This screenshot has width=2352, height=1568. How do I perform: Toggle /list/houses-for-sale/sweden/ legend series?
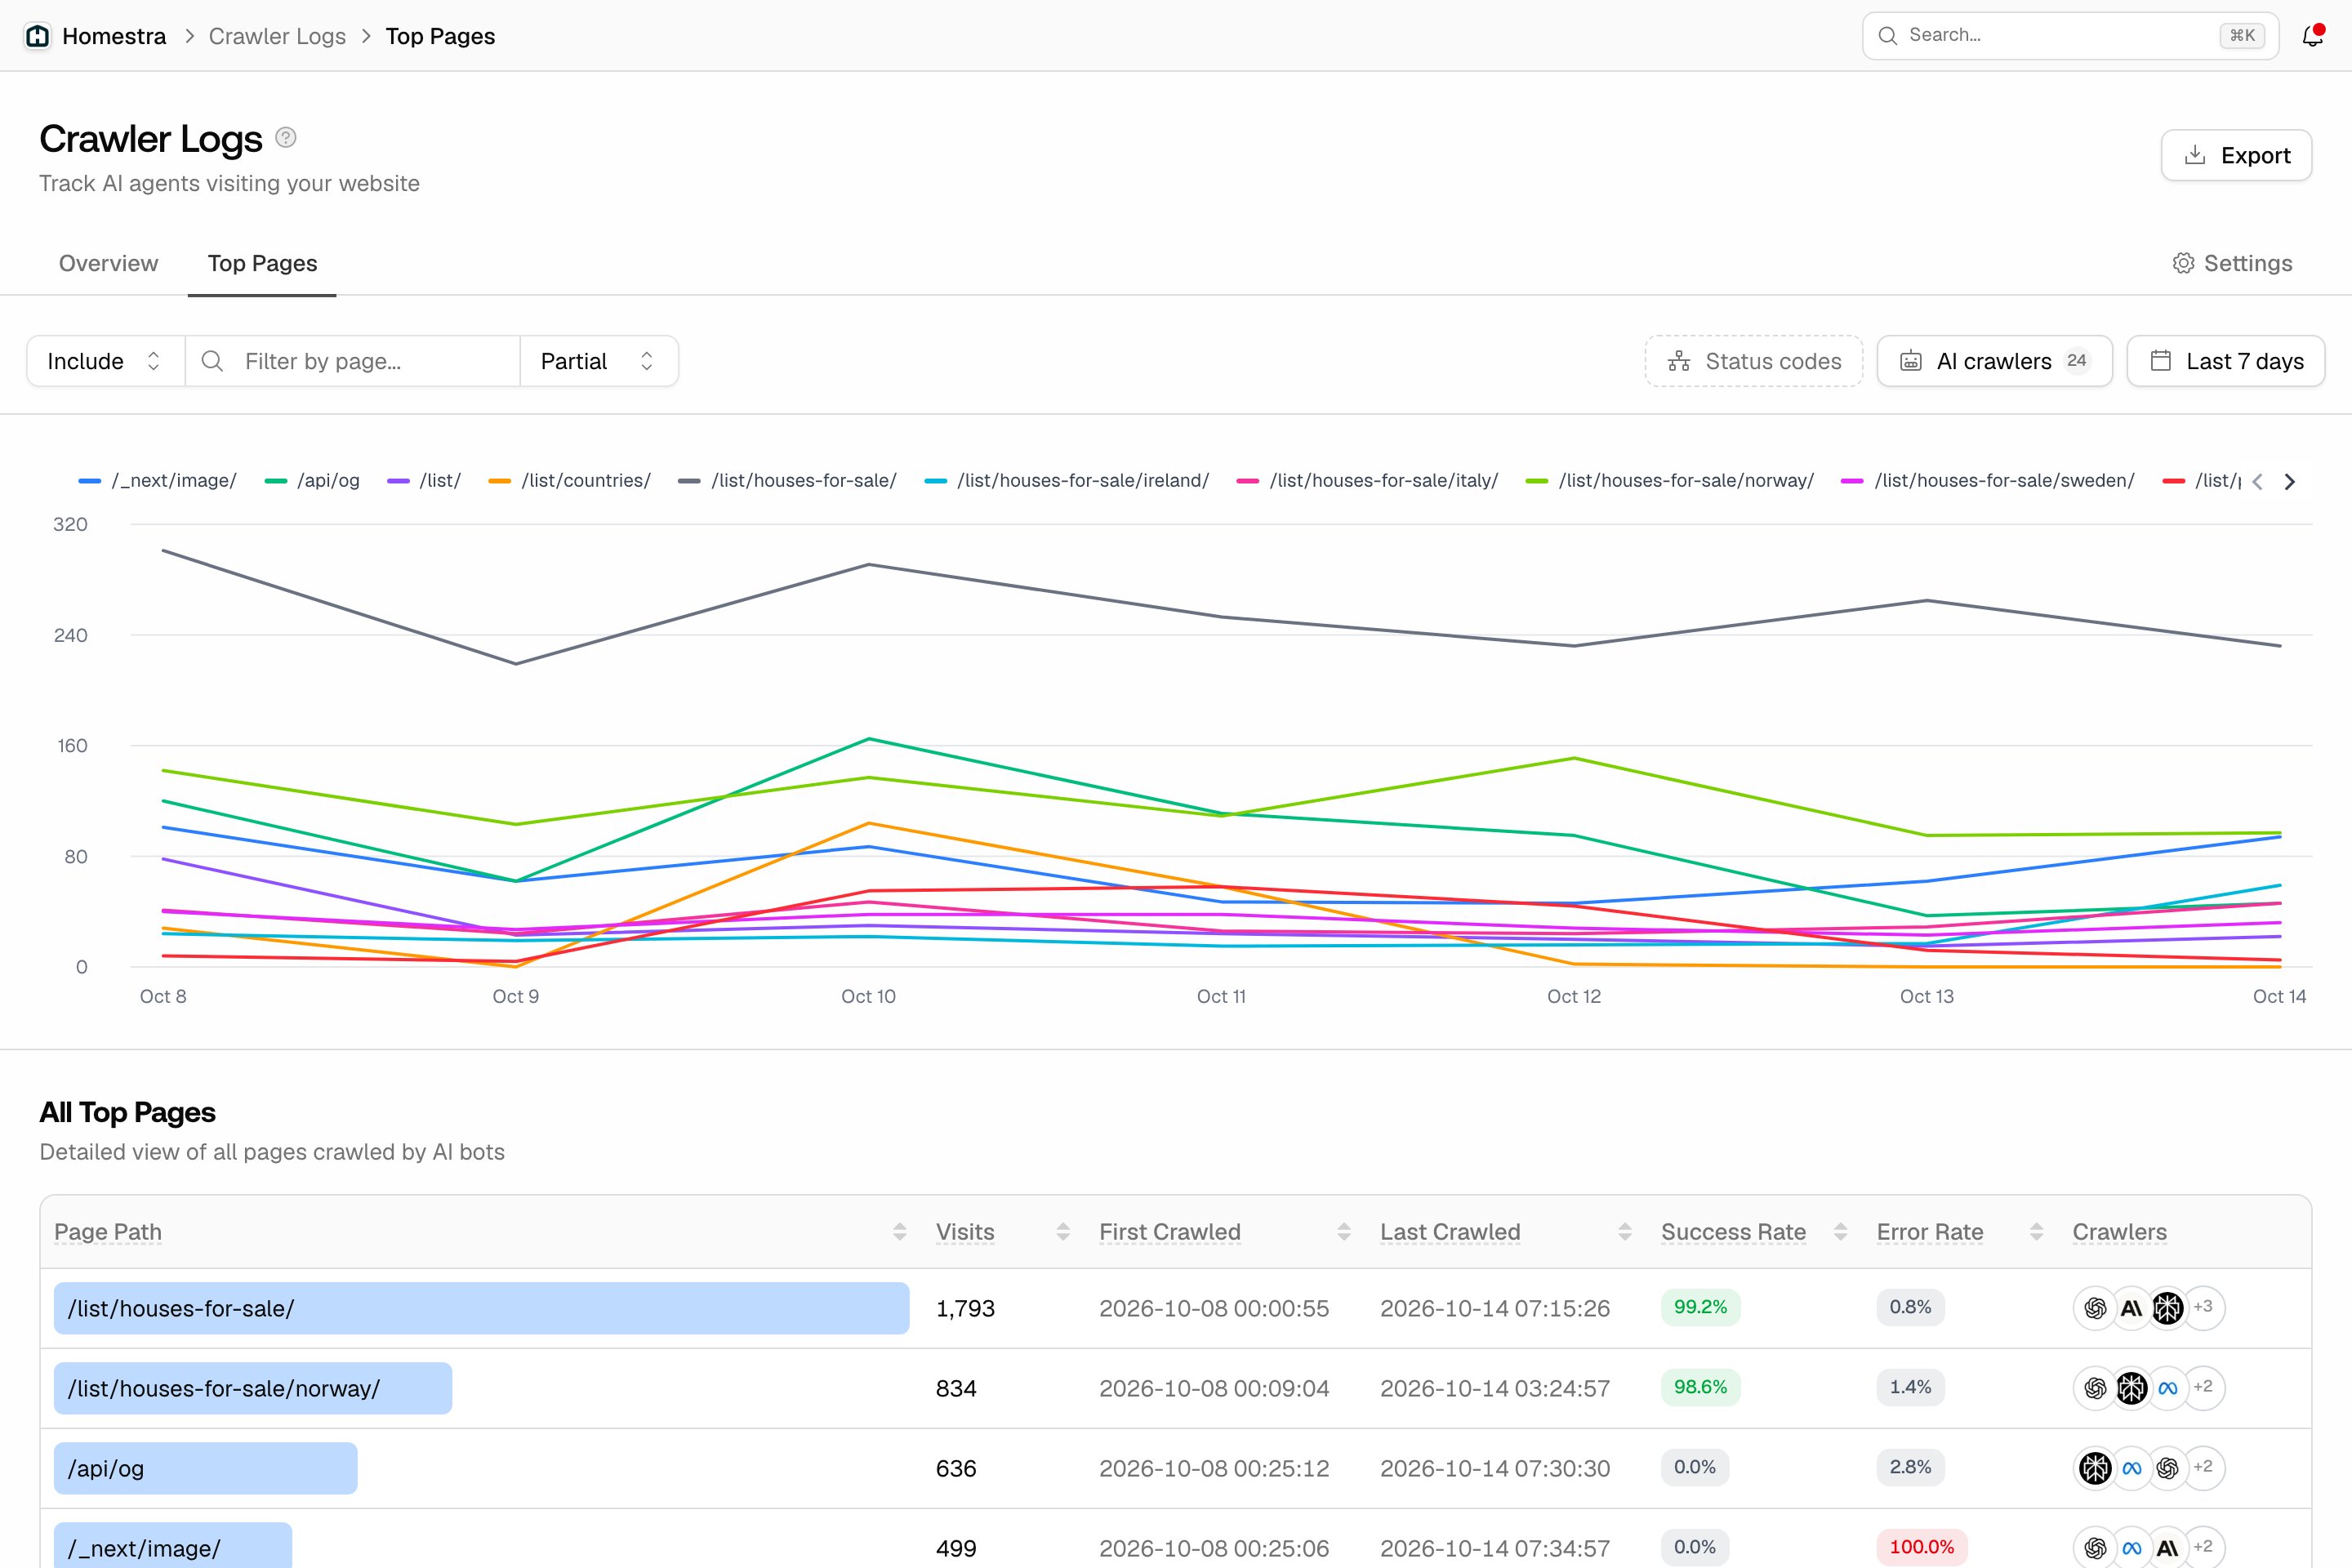click(1988, 481)
